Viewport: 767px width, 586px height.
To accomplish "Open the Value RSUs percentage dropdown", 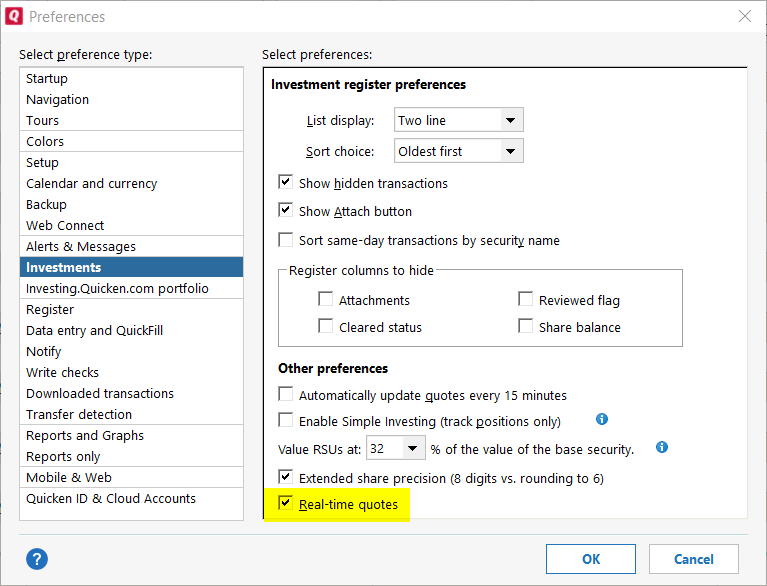I will tap(412, 448).
